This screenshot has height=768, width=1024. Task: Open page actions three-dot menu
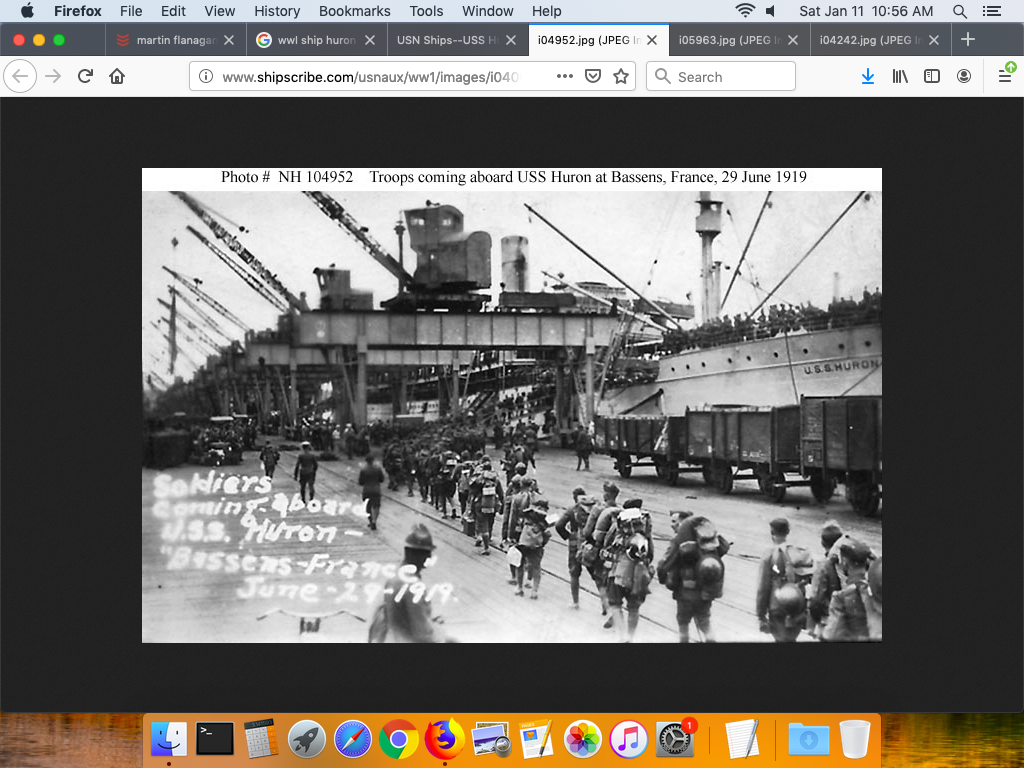565,76
